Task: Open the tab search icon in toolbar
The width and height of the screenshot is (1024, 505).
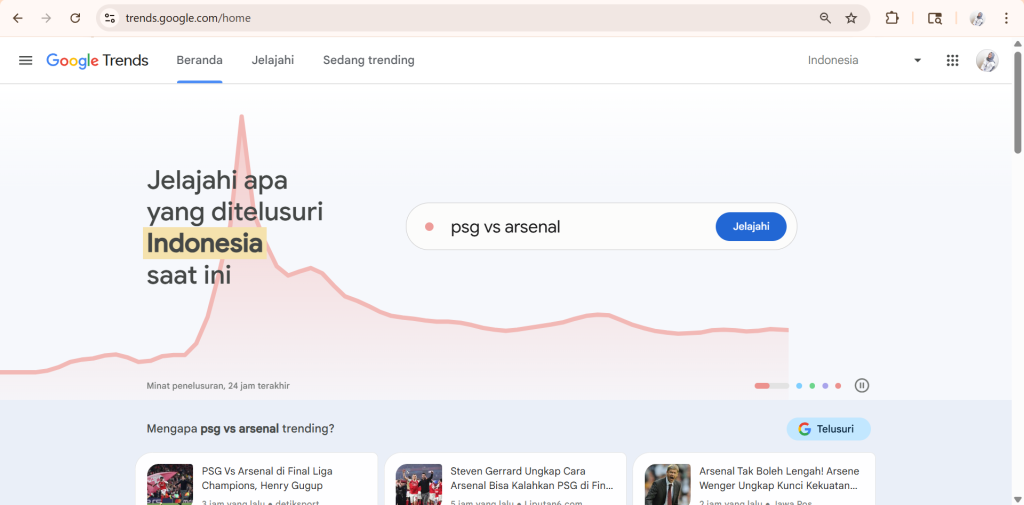Action: (935, 18)
